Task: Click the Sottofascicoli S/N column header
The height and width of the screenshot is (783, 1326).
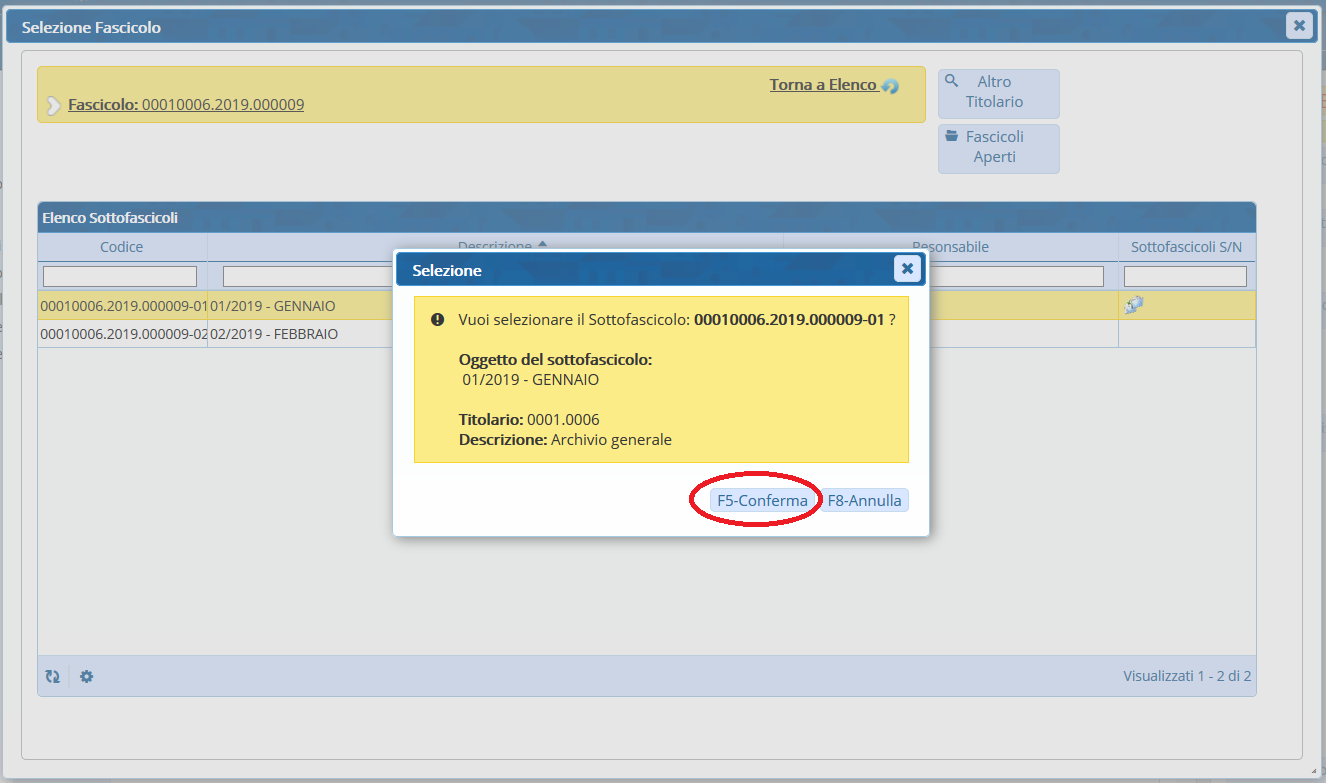Action: [1186, 247]
